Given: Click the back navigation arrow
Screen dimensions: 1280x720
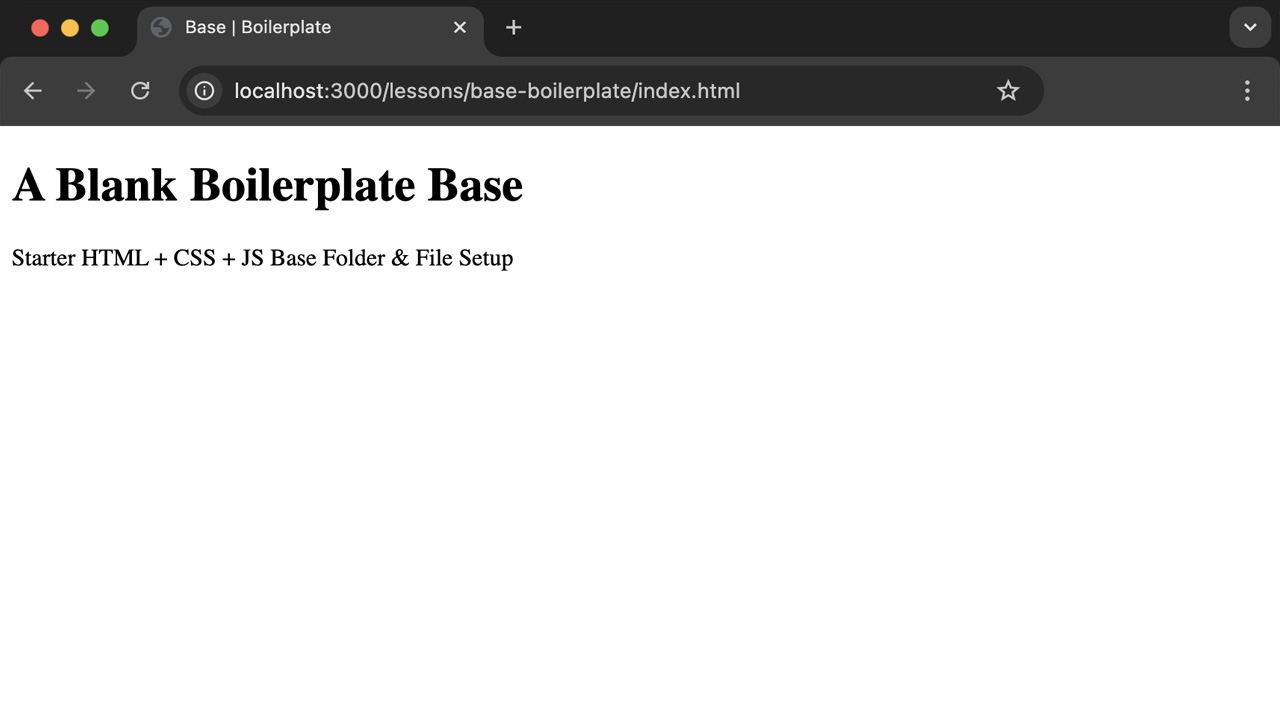Looking at the screenshot, I should [32, 90].
